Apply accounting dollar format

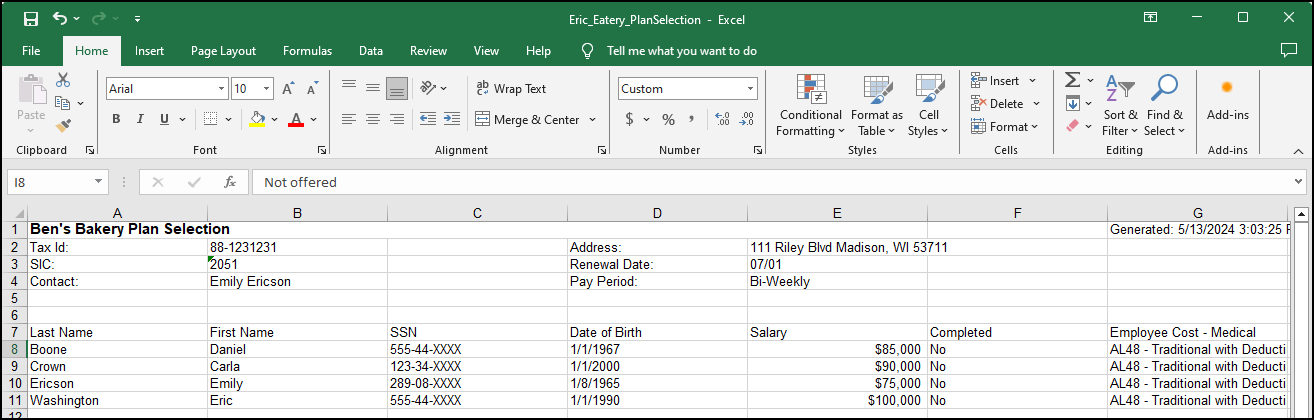(x=629, y=119)
